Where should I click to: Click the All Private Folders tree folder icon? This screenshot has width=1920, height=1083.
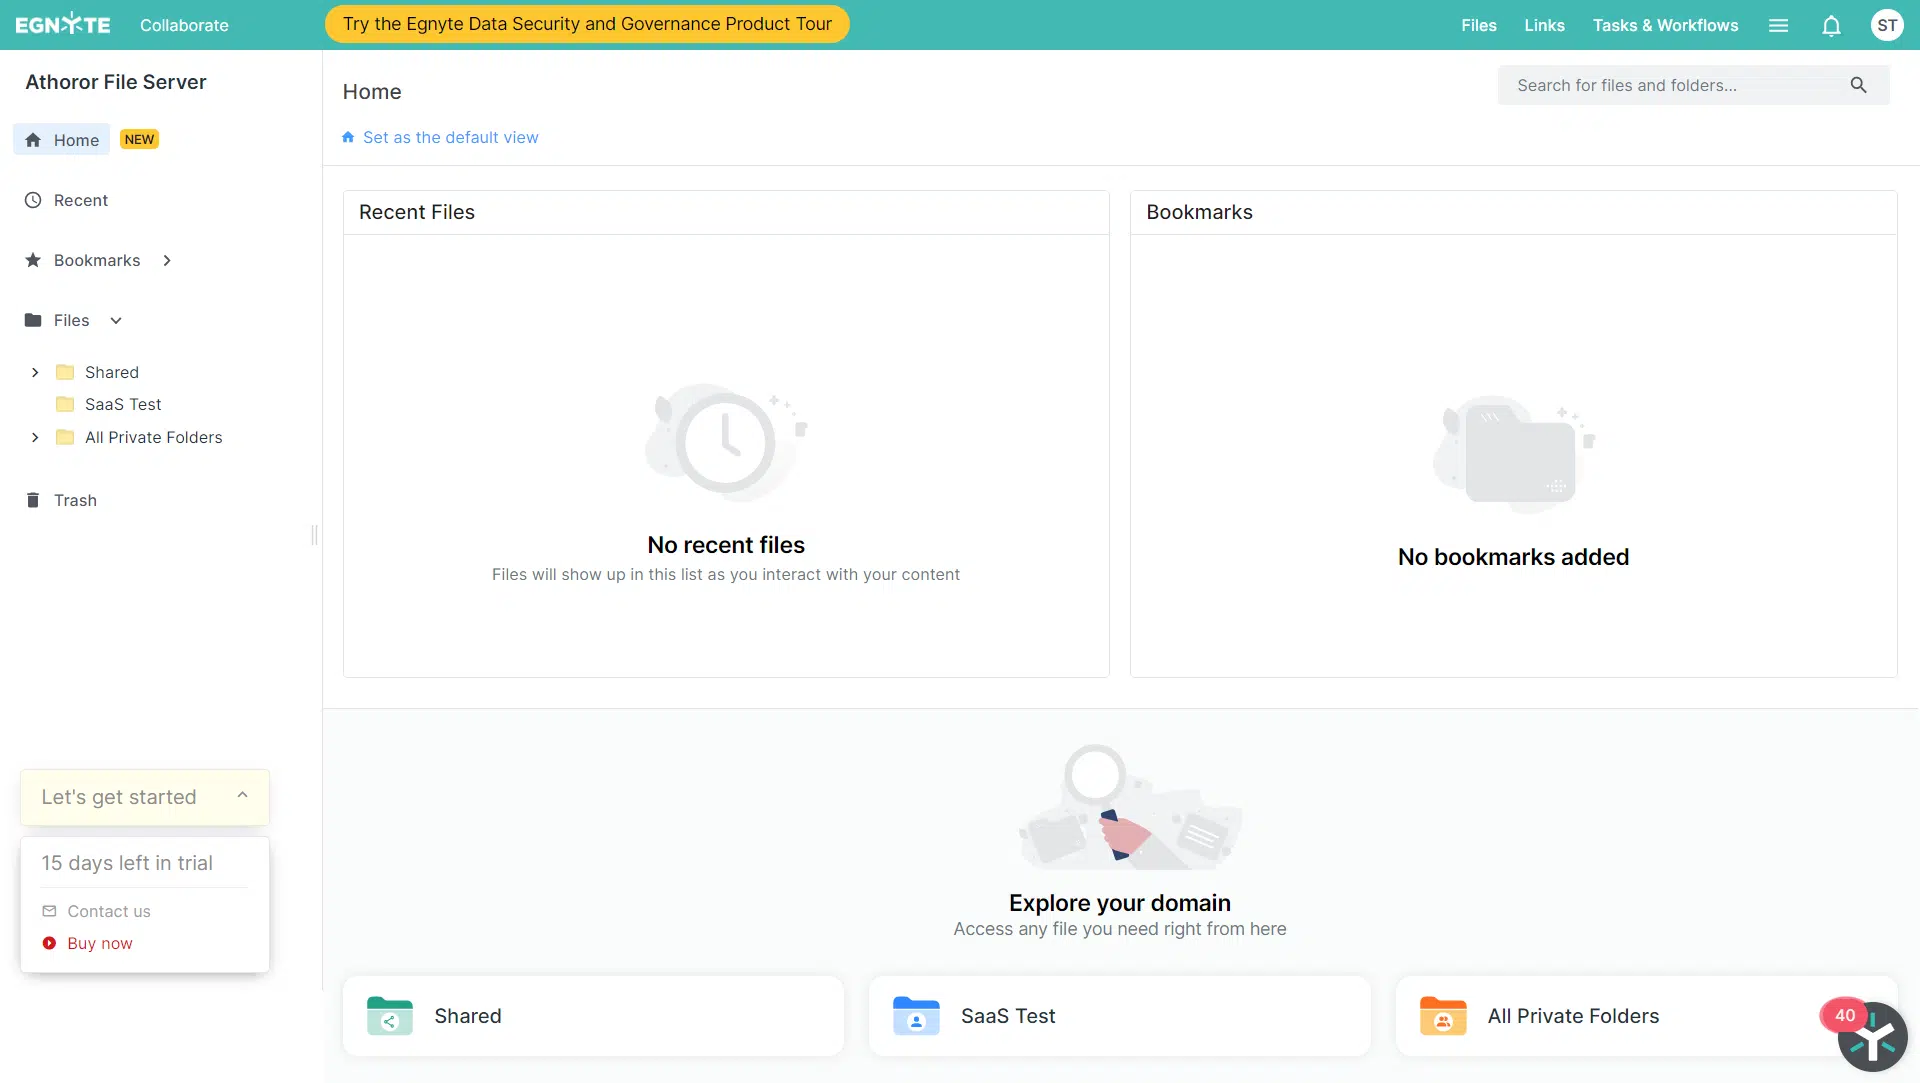click(x=65, y=437)
